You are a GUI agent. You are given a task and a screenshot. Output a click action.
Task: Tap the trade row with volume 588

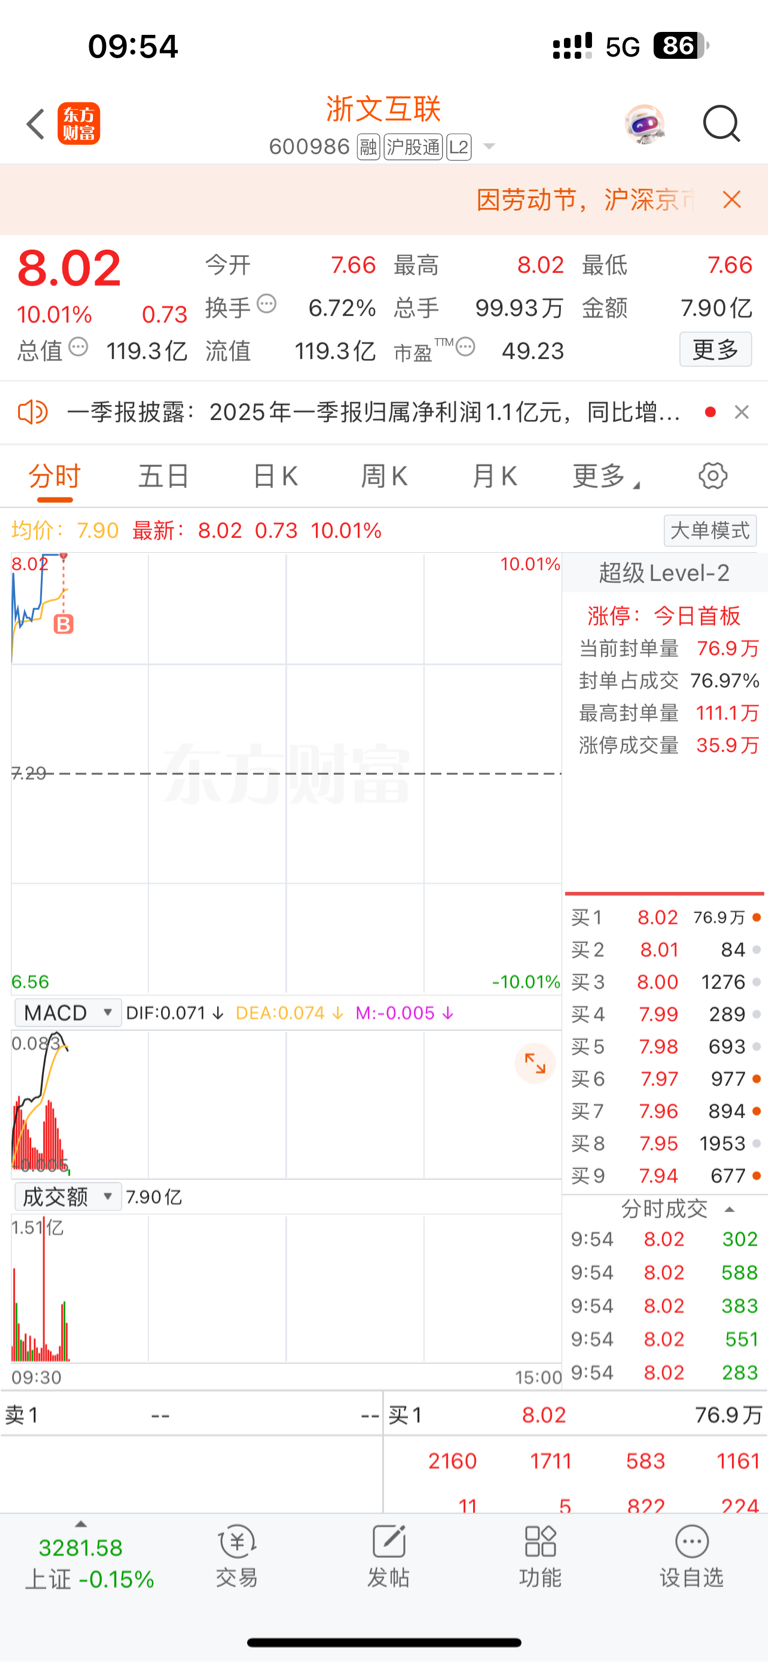click(x=665, y=1272)
